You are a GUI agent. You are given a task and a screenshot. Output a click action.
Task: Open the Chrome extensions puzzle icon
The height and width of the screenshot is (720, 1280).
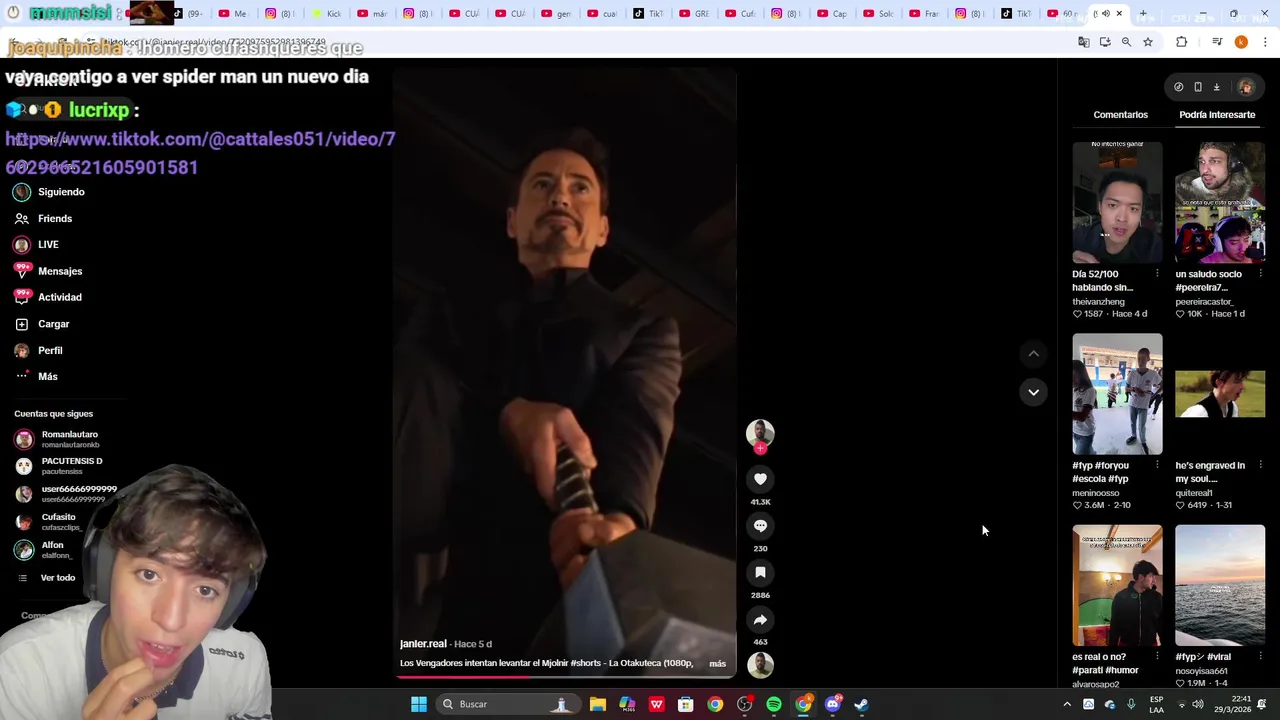tap(1181, 42)
